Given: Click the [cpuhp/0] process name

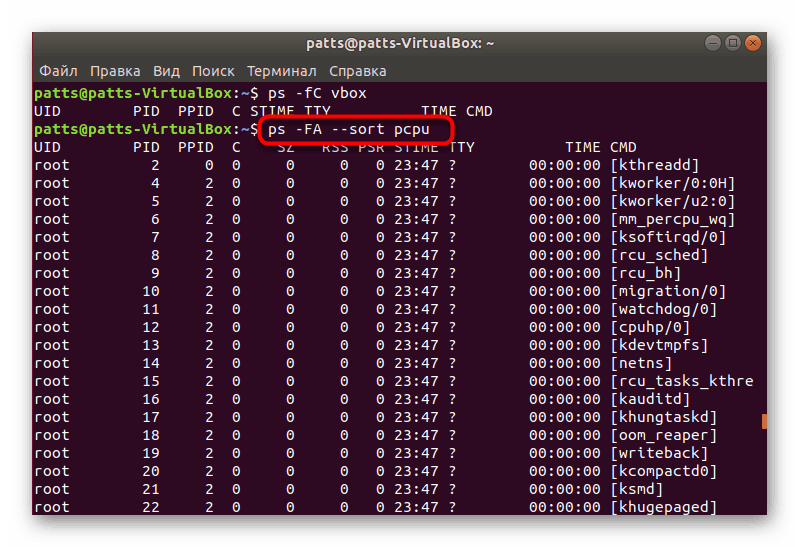Looking at the screenshot, I should tap(650, 327).
